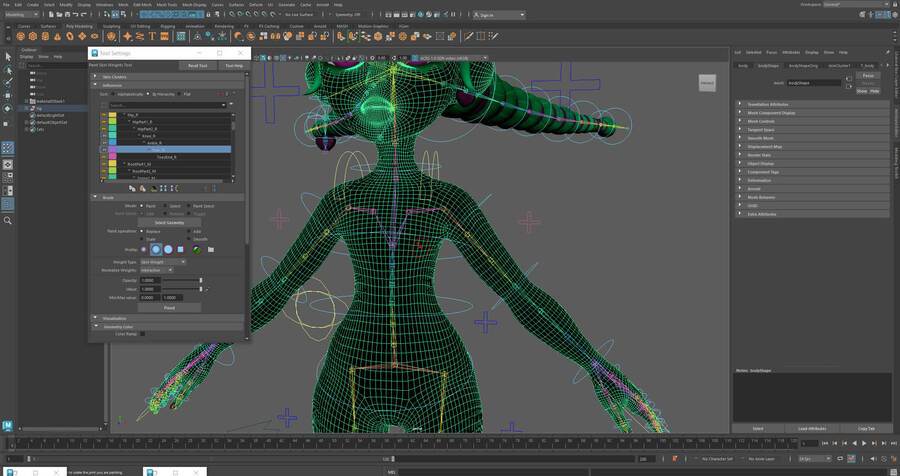The image size is (900, 476).
Task: Click the magnifier search icon in left toolbox
Action: click(x=8, y=219)
